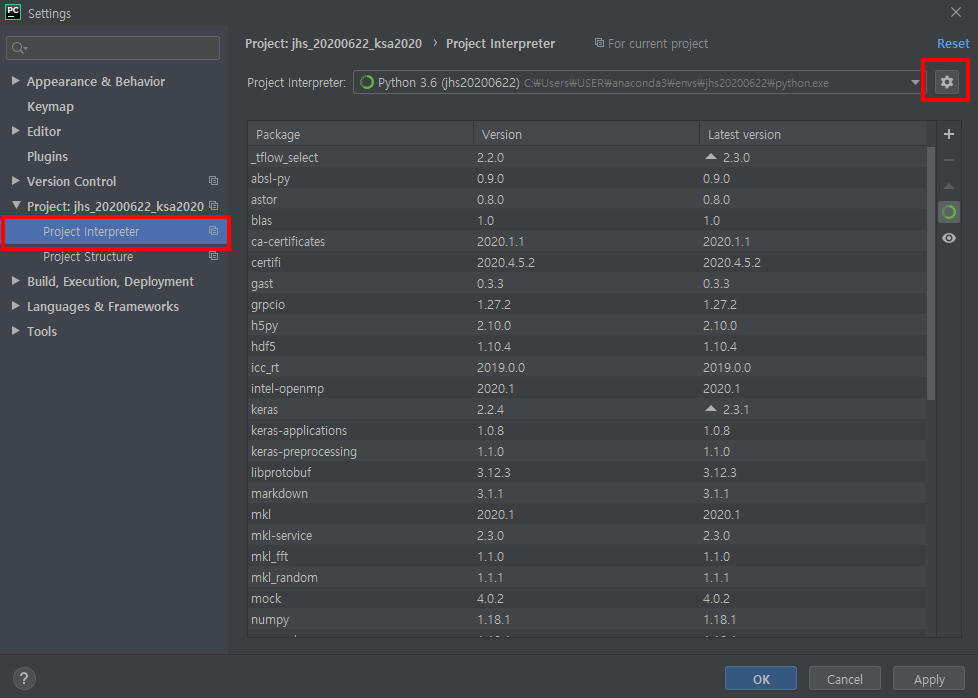Sort by the Package column header
Screen dimensions: 978x698
361,134
